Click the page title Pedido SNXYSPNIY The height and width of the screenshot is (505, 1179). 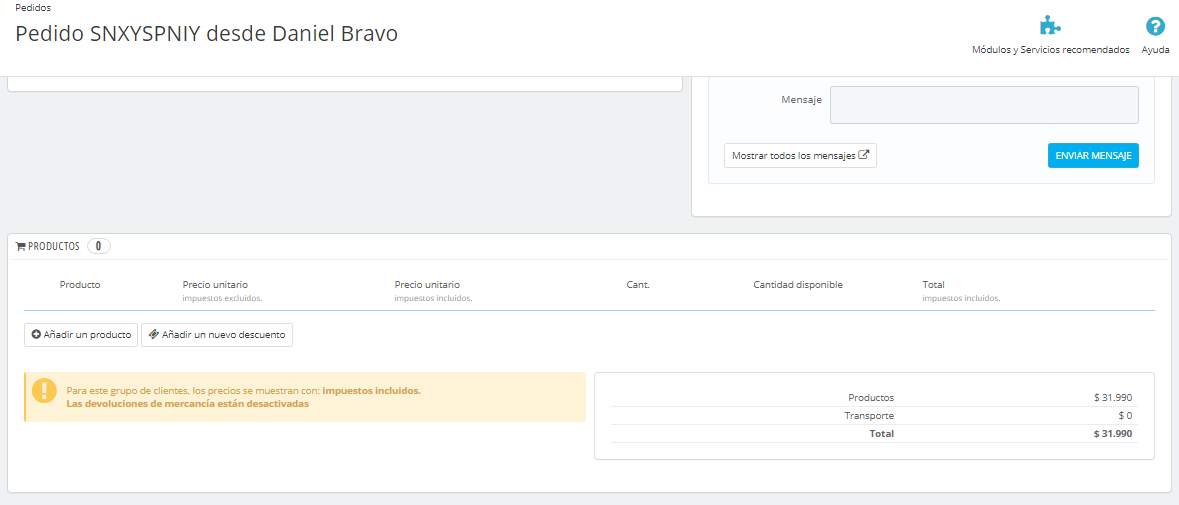(206, 35)
